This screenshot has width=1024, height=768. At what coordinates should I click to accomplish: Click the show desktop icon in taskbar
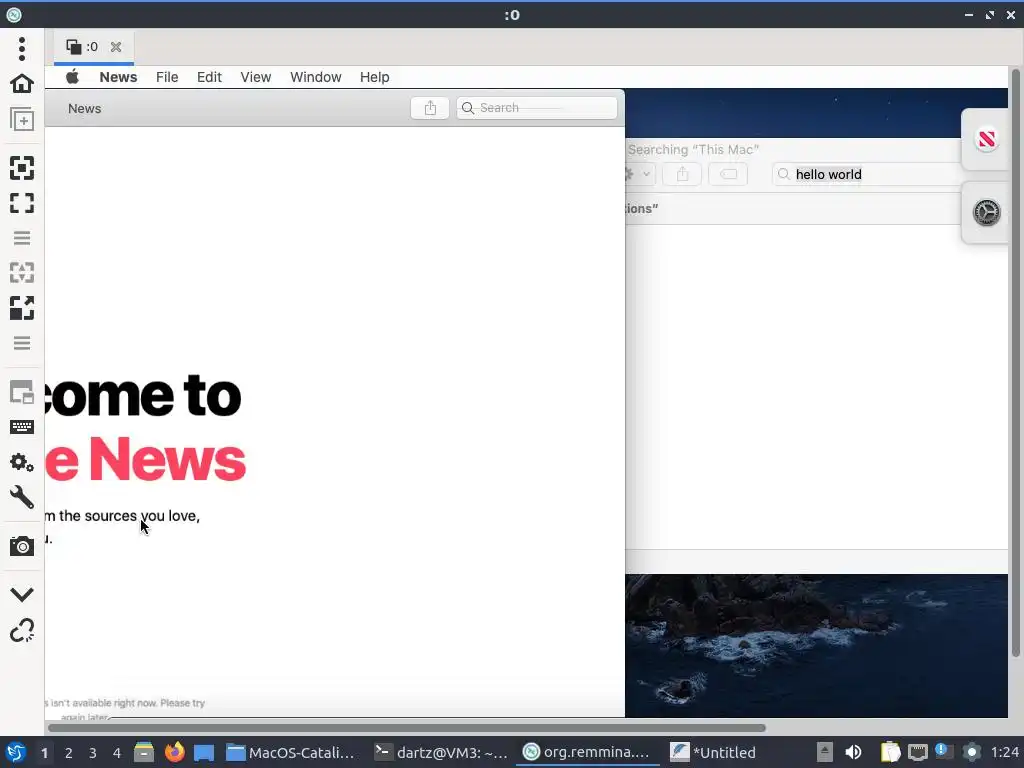pos(204,753)
